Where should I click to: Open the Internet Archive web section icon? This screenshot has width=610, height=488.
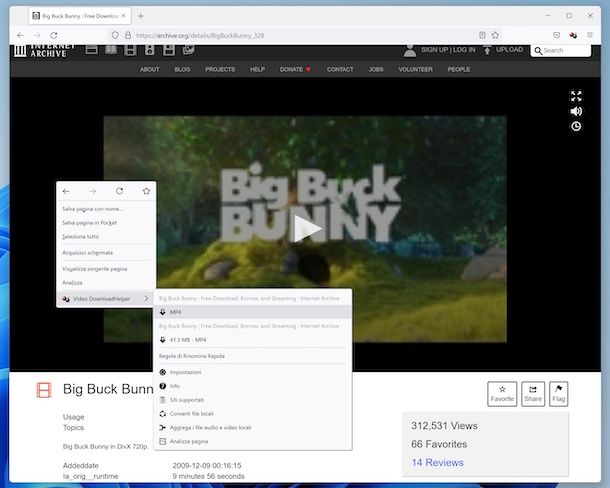(91, 49)
